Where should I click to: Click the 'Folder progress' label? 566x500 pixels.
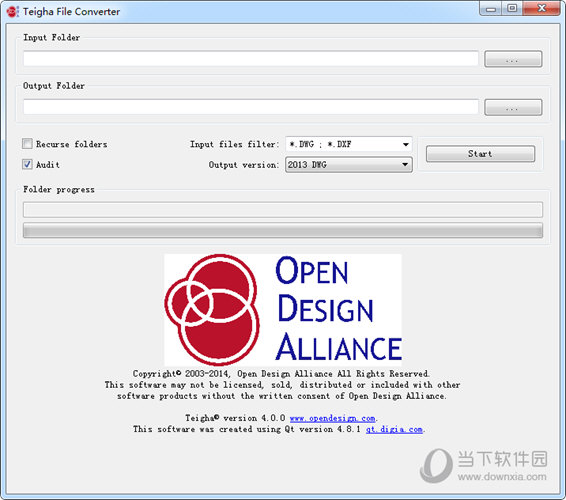[59, 190]
